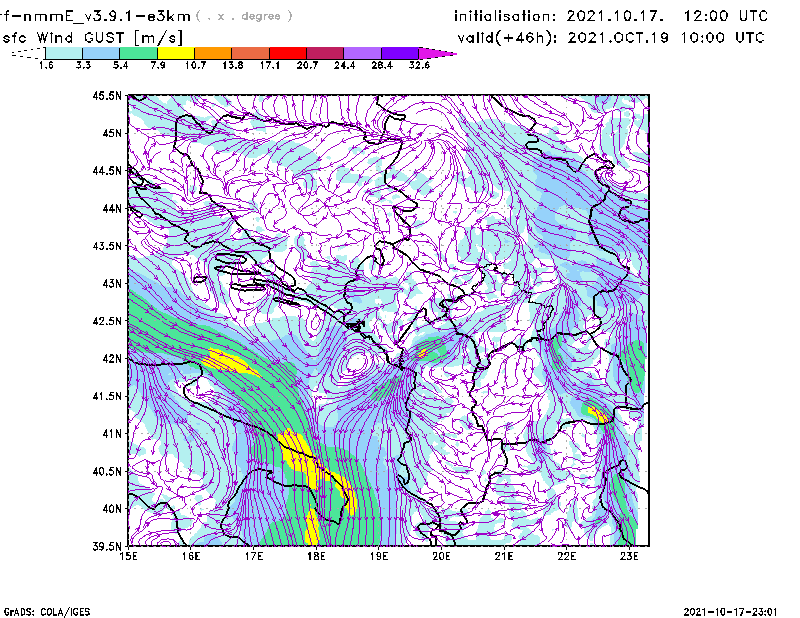This screenshot has width=800, height=618.
Task: Click the "32.6" legend value
Action: 419,65
